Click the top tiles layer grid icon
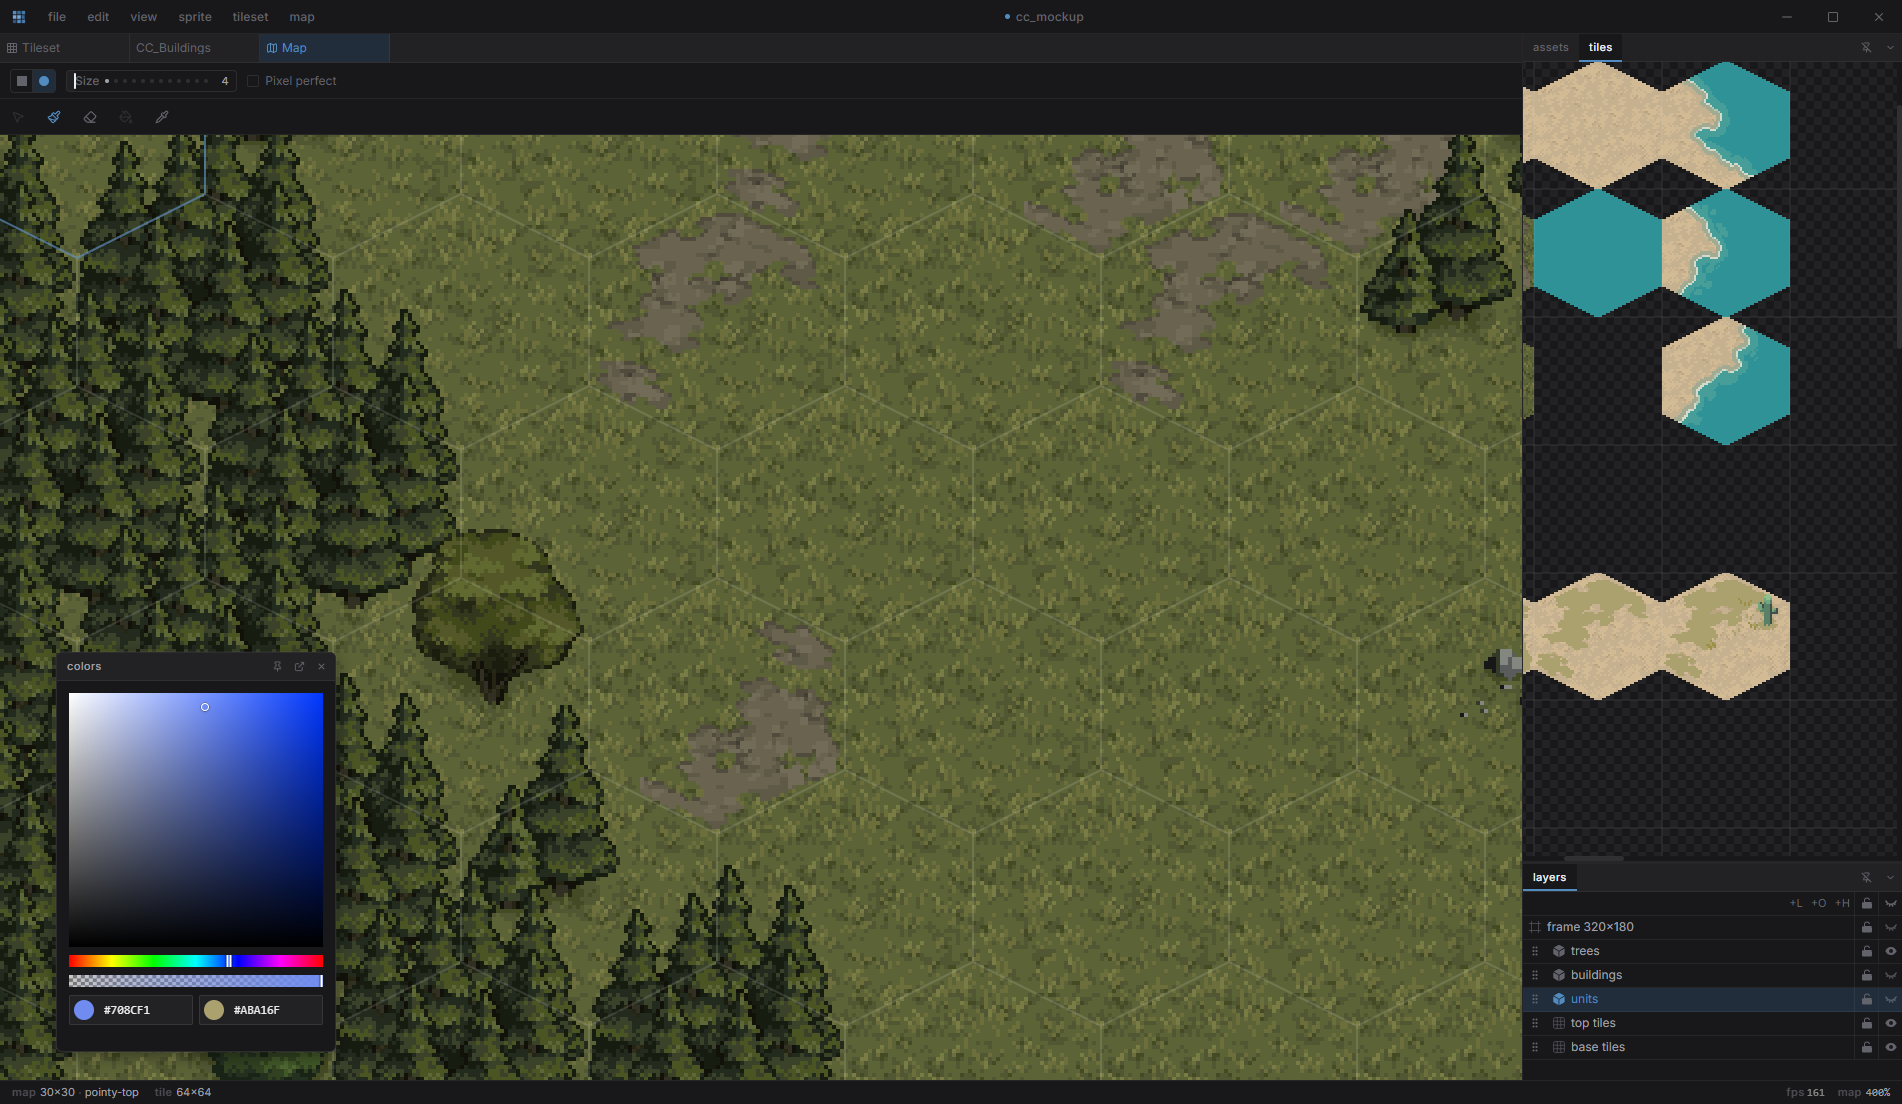 tap(1558, 1023)
